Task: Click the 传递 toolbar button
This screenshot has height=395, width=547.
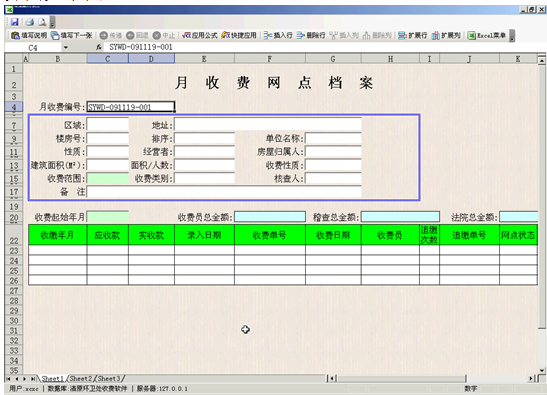Action: 111,35
